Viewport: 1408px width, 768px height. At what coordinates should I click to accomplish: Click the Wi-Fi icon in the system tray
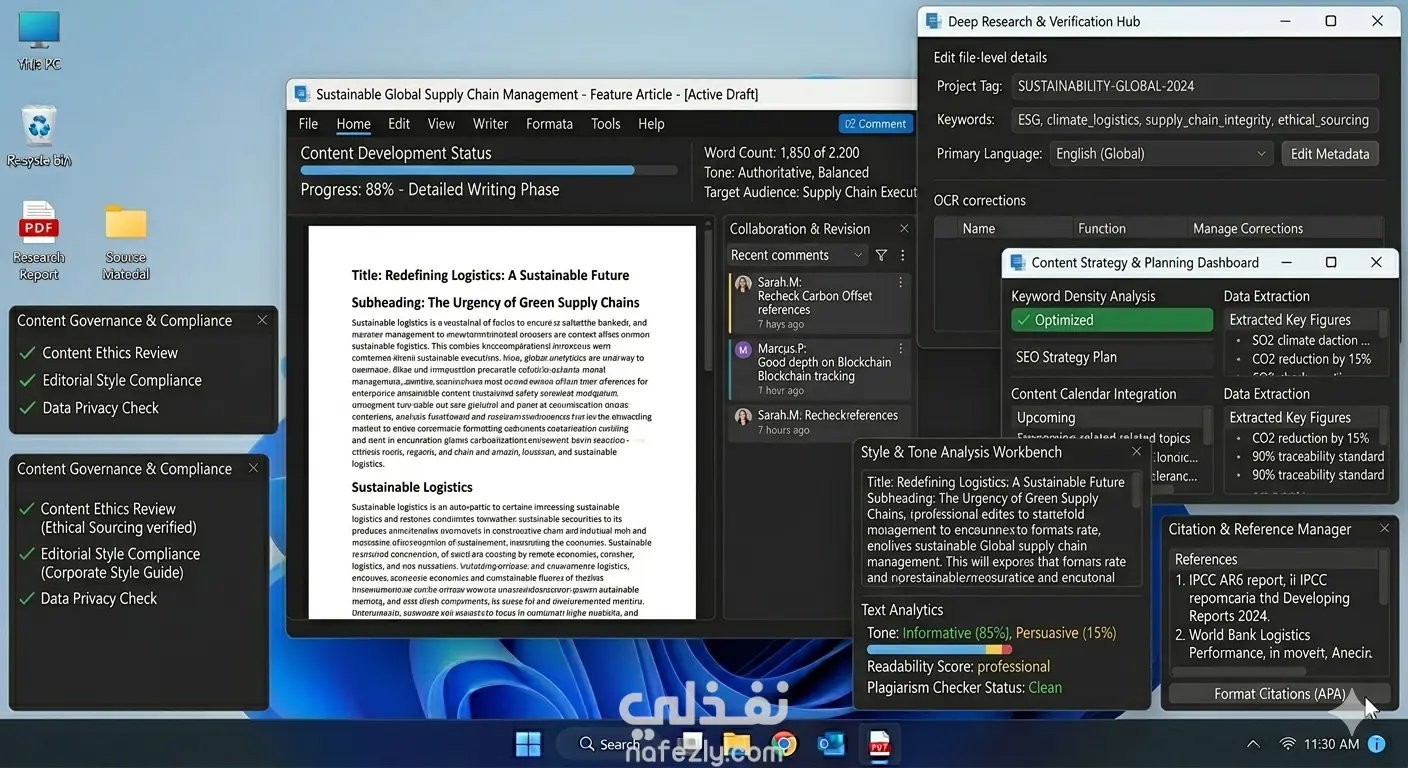point(1288,744)
